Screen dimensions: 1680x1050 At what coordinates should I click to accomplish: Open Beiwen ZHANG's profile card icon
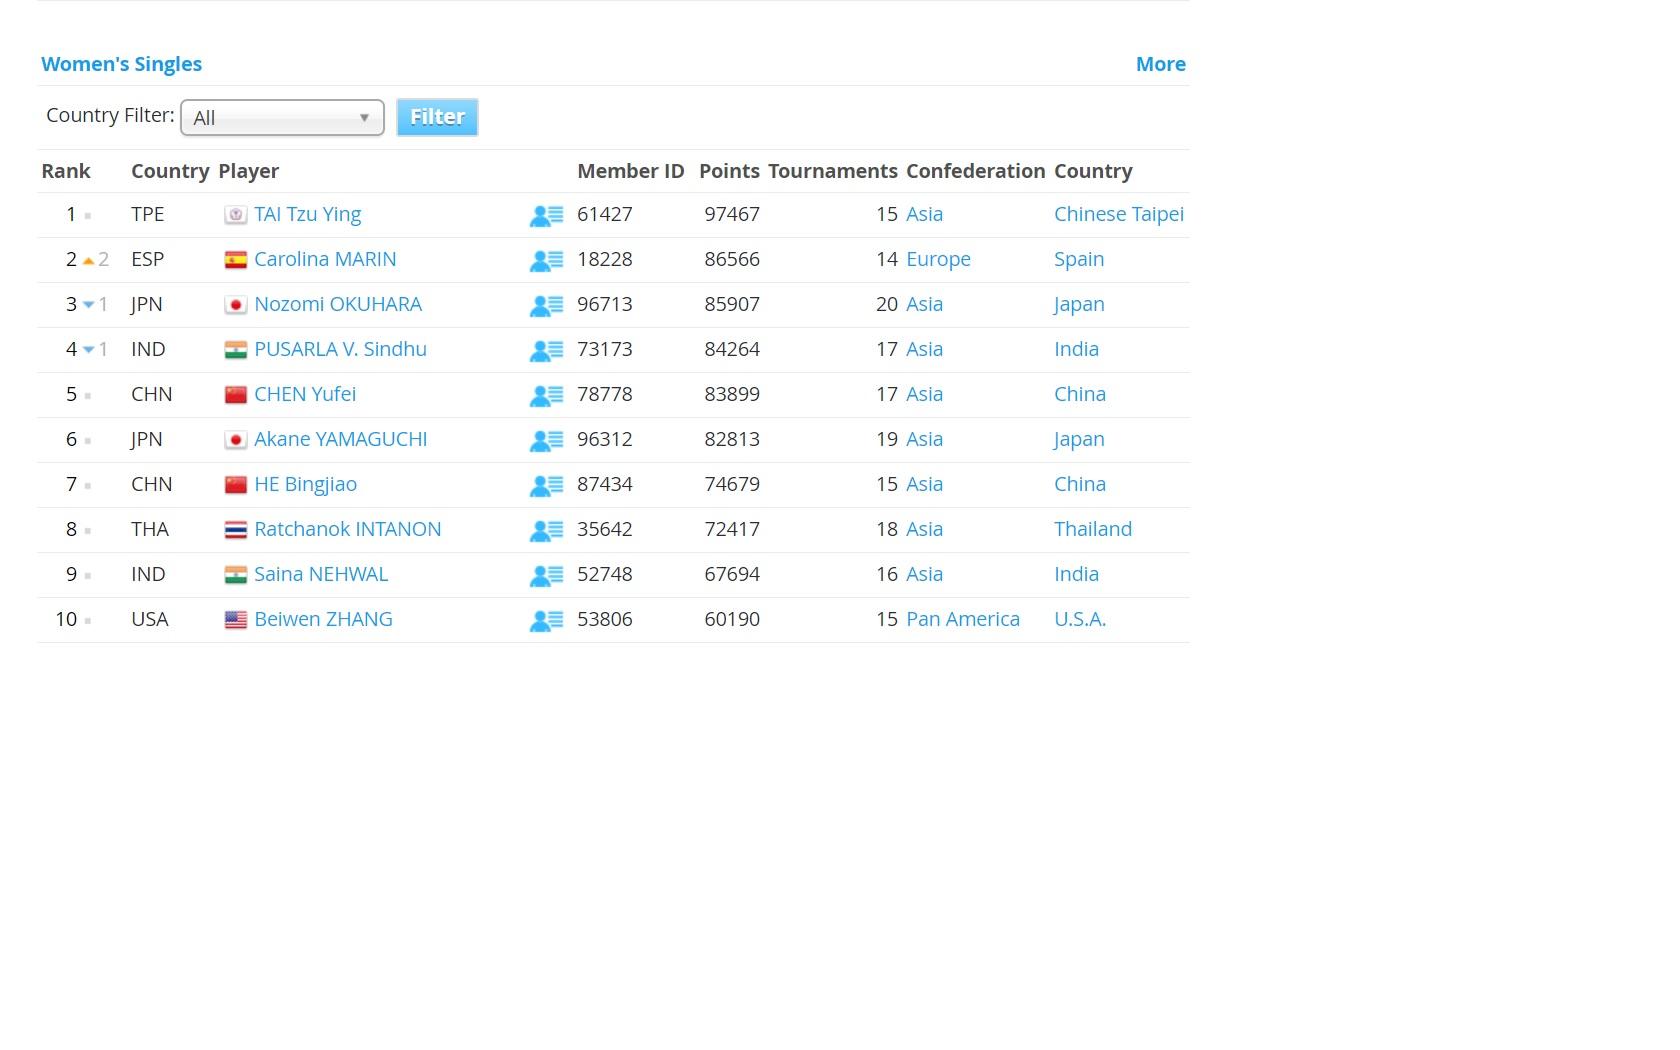pos(546,621)
